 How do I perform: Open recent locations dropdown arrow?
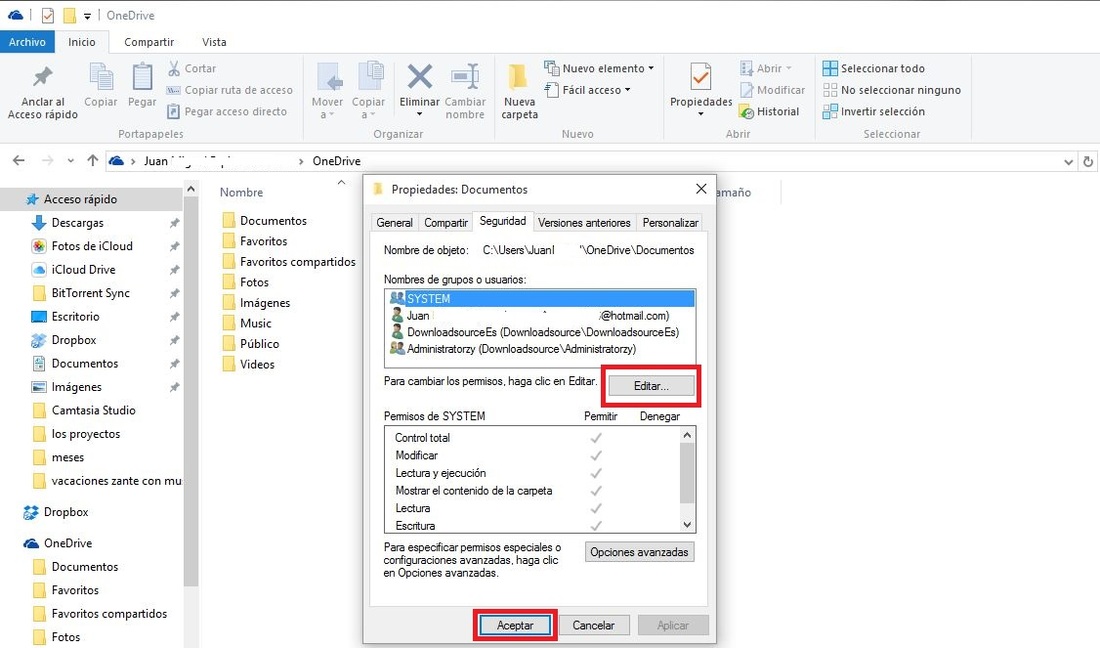tap(70, 161)
